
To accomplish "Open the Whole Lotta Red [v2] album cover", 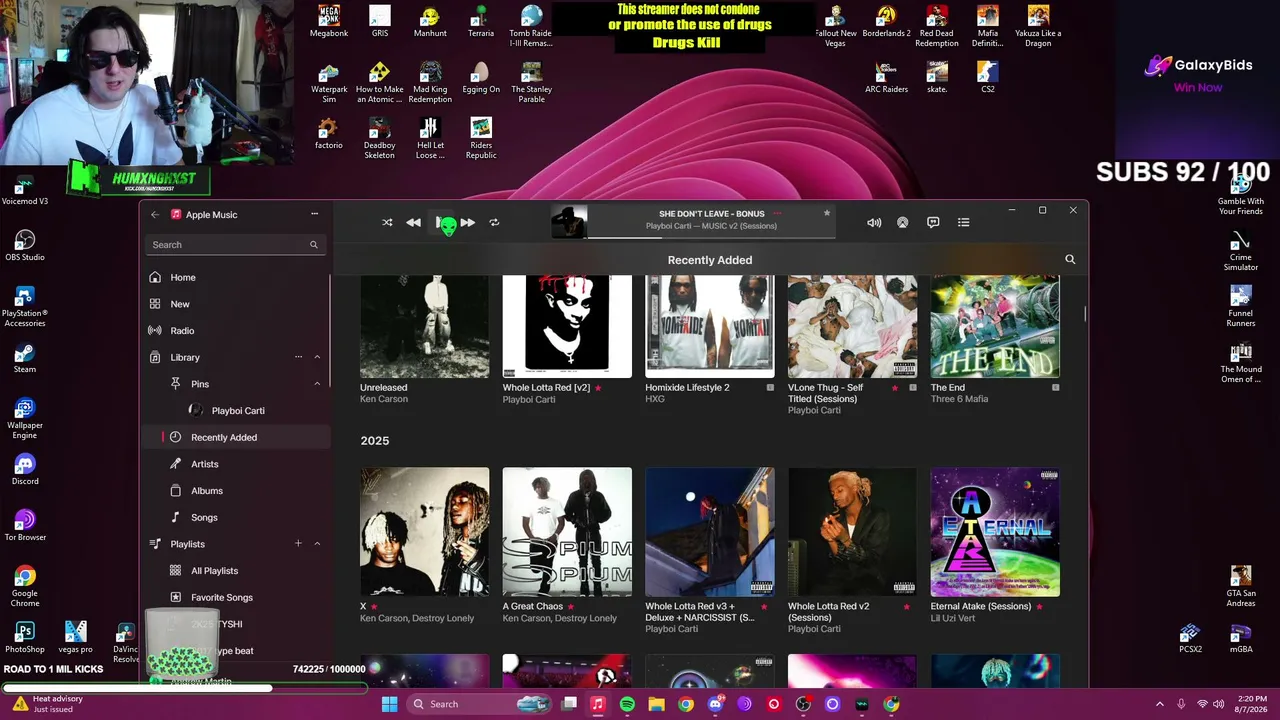I will click(567, 326).
